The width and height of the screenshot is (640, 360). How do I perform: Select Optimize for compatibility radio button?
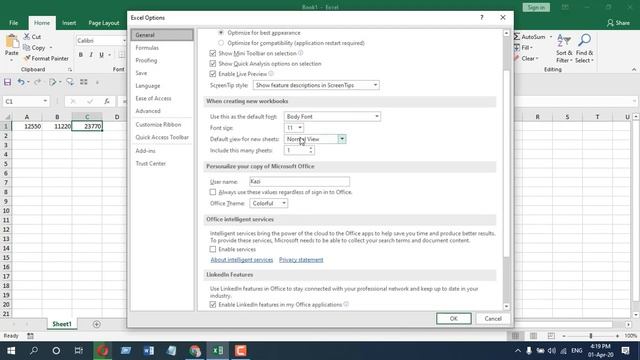tap(221, 43)
